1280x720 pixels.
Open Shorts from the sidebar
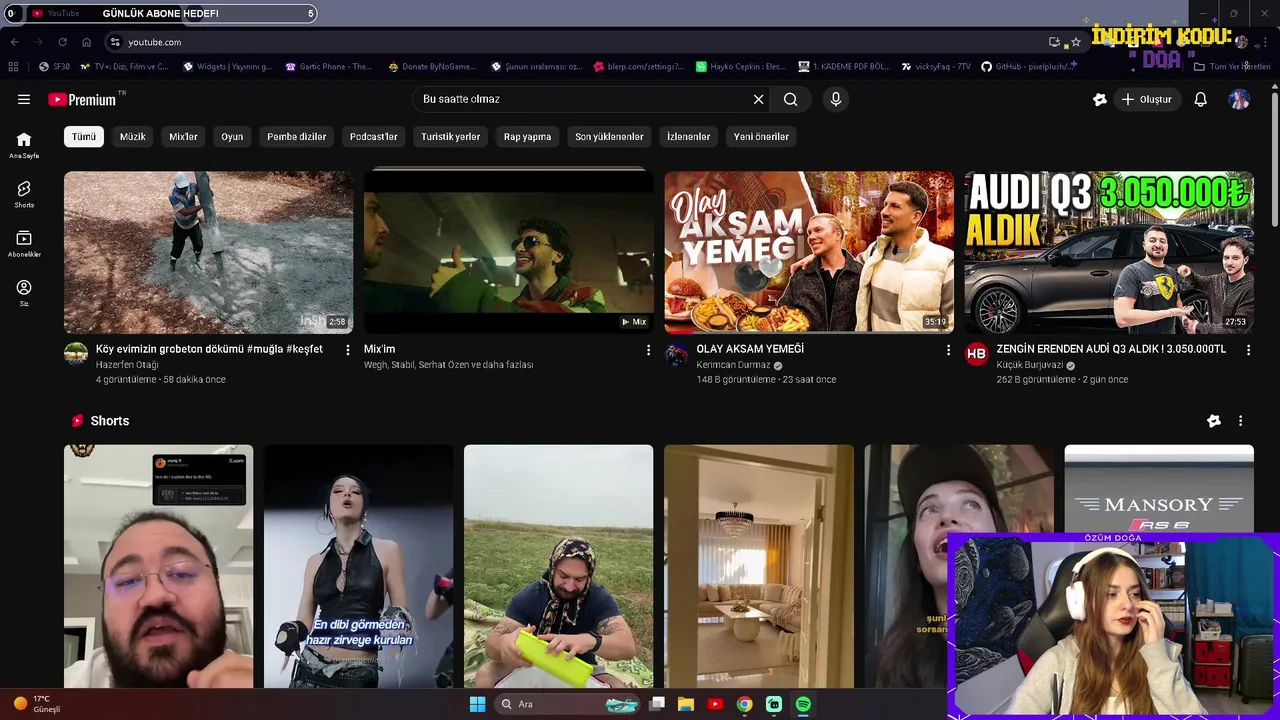tap(24, 194)
